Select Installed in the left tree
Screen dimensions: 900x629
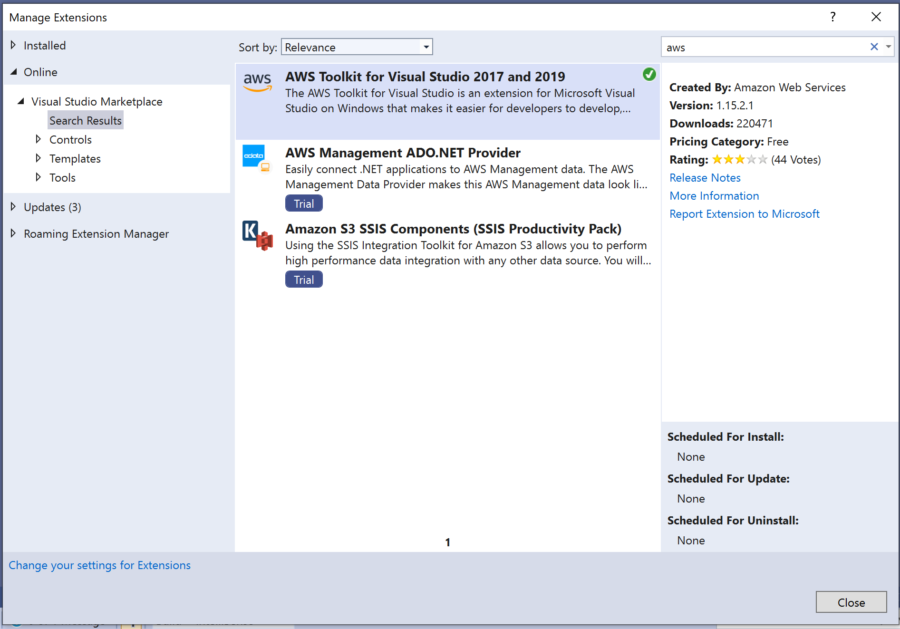[x=45, y=45]
